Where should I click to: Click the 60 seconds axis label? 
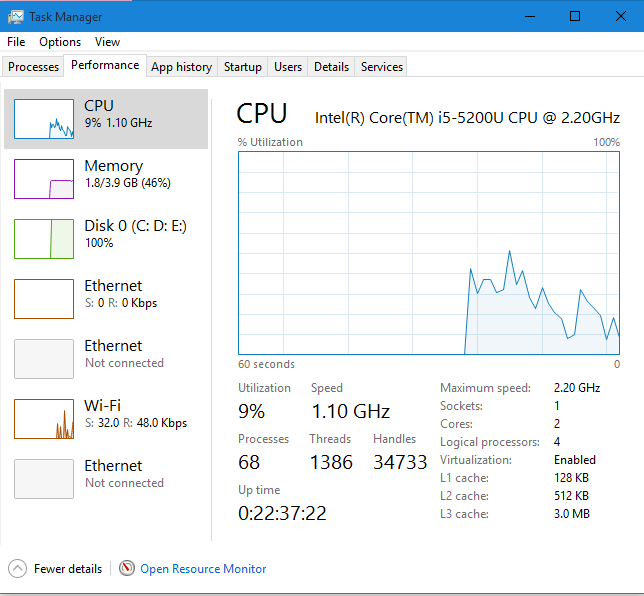coord(266,364)
